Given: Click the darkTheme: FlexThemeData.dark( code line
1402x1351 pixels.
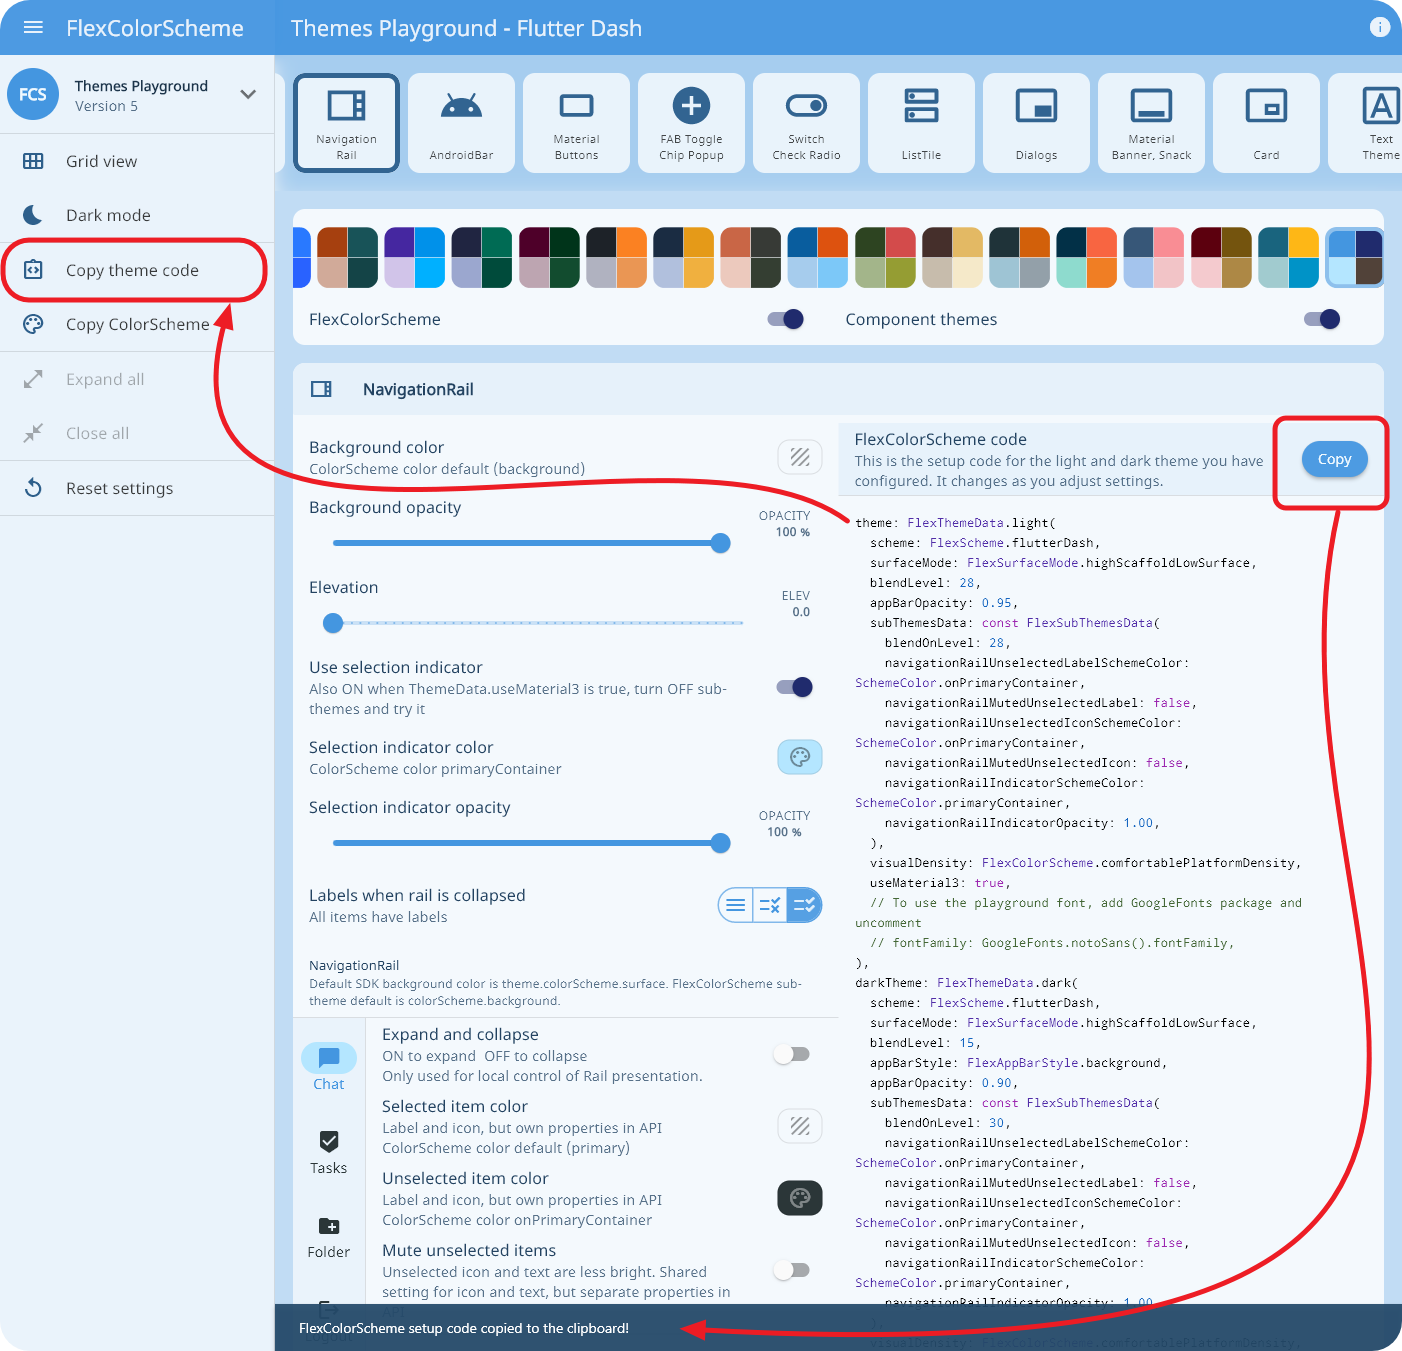Looking at the screenshot, I should point(966,983).
